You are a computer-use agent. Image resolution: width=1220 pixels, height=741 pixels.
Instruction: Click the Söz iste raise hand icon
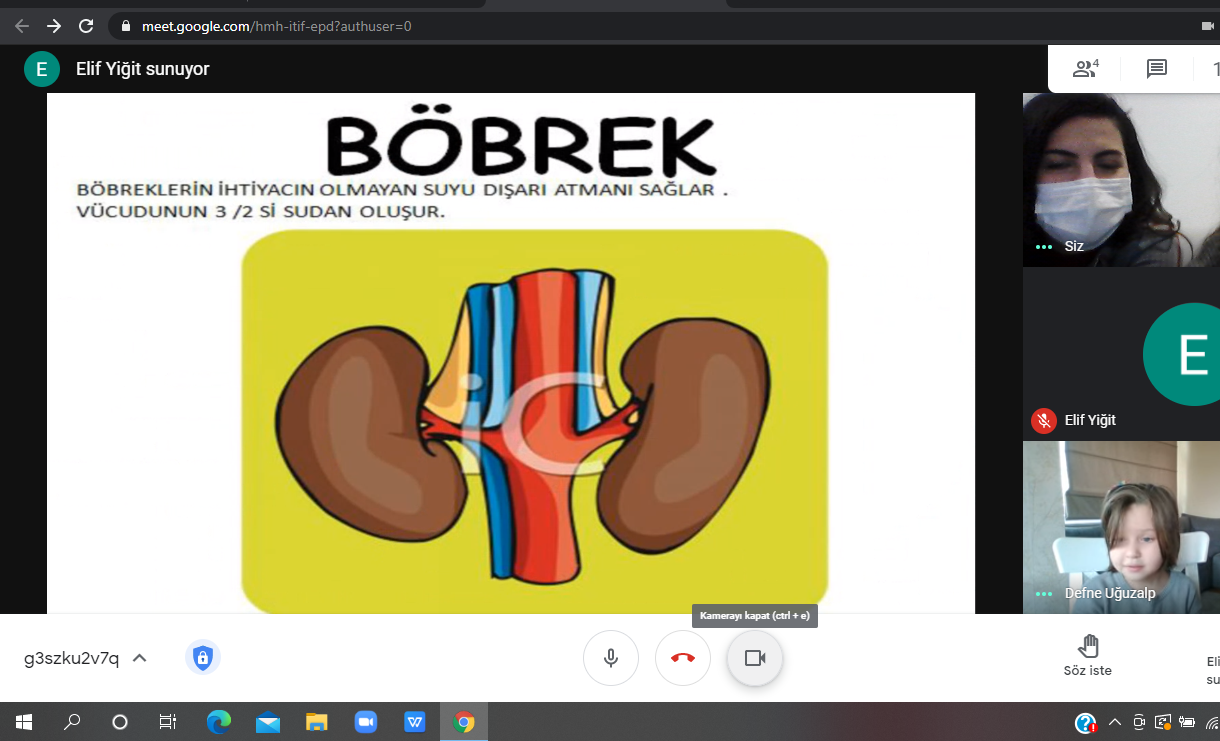coord(1088,646)
